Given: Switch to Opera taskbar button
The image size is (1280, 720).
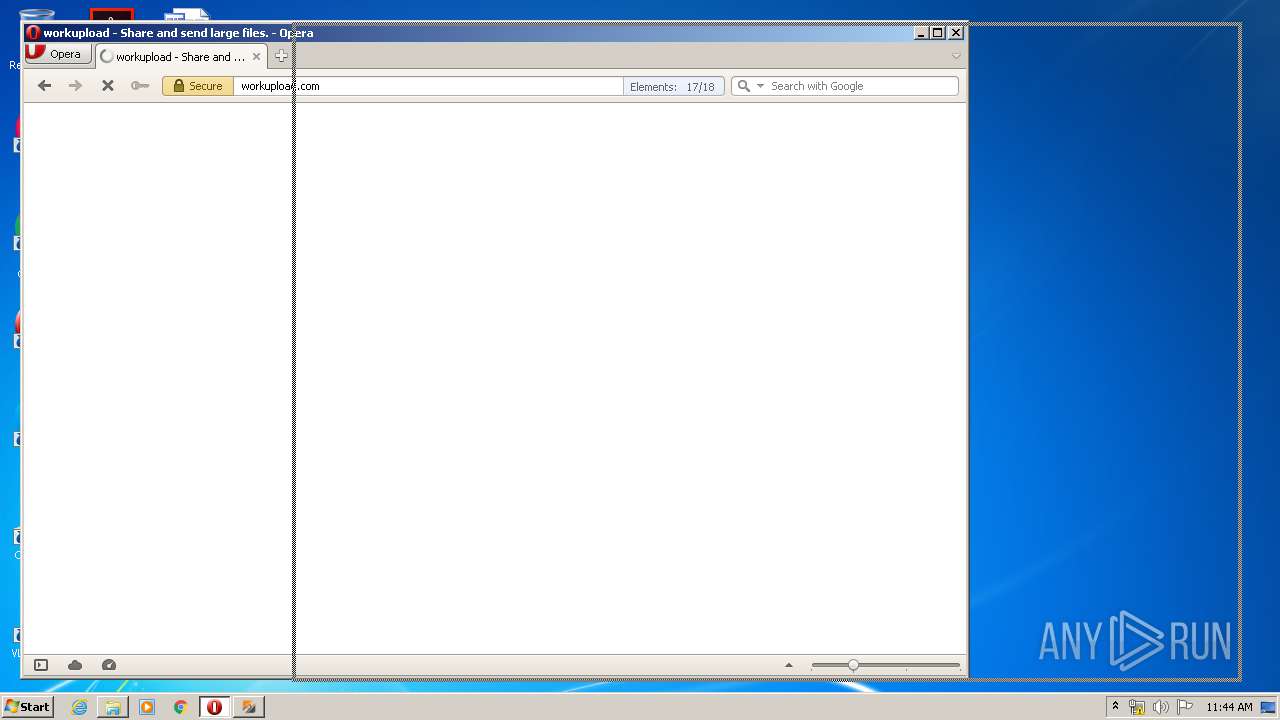Looking at the screenshot, I should click(x=214, y=707).
